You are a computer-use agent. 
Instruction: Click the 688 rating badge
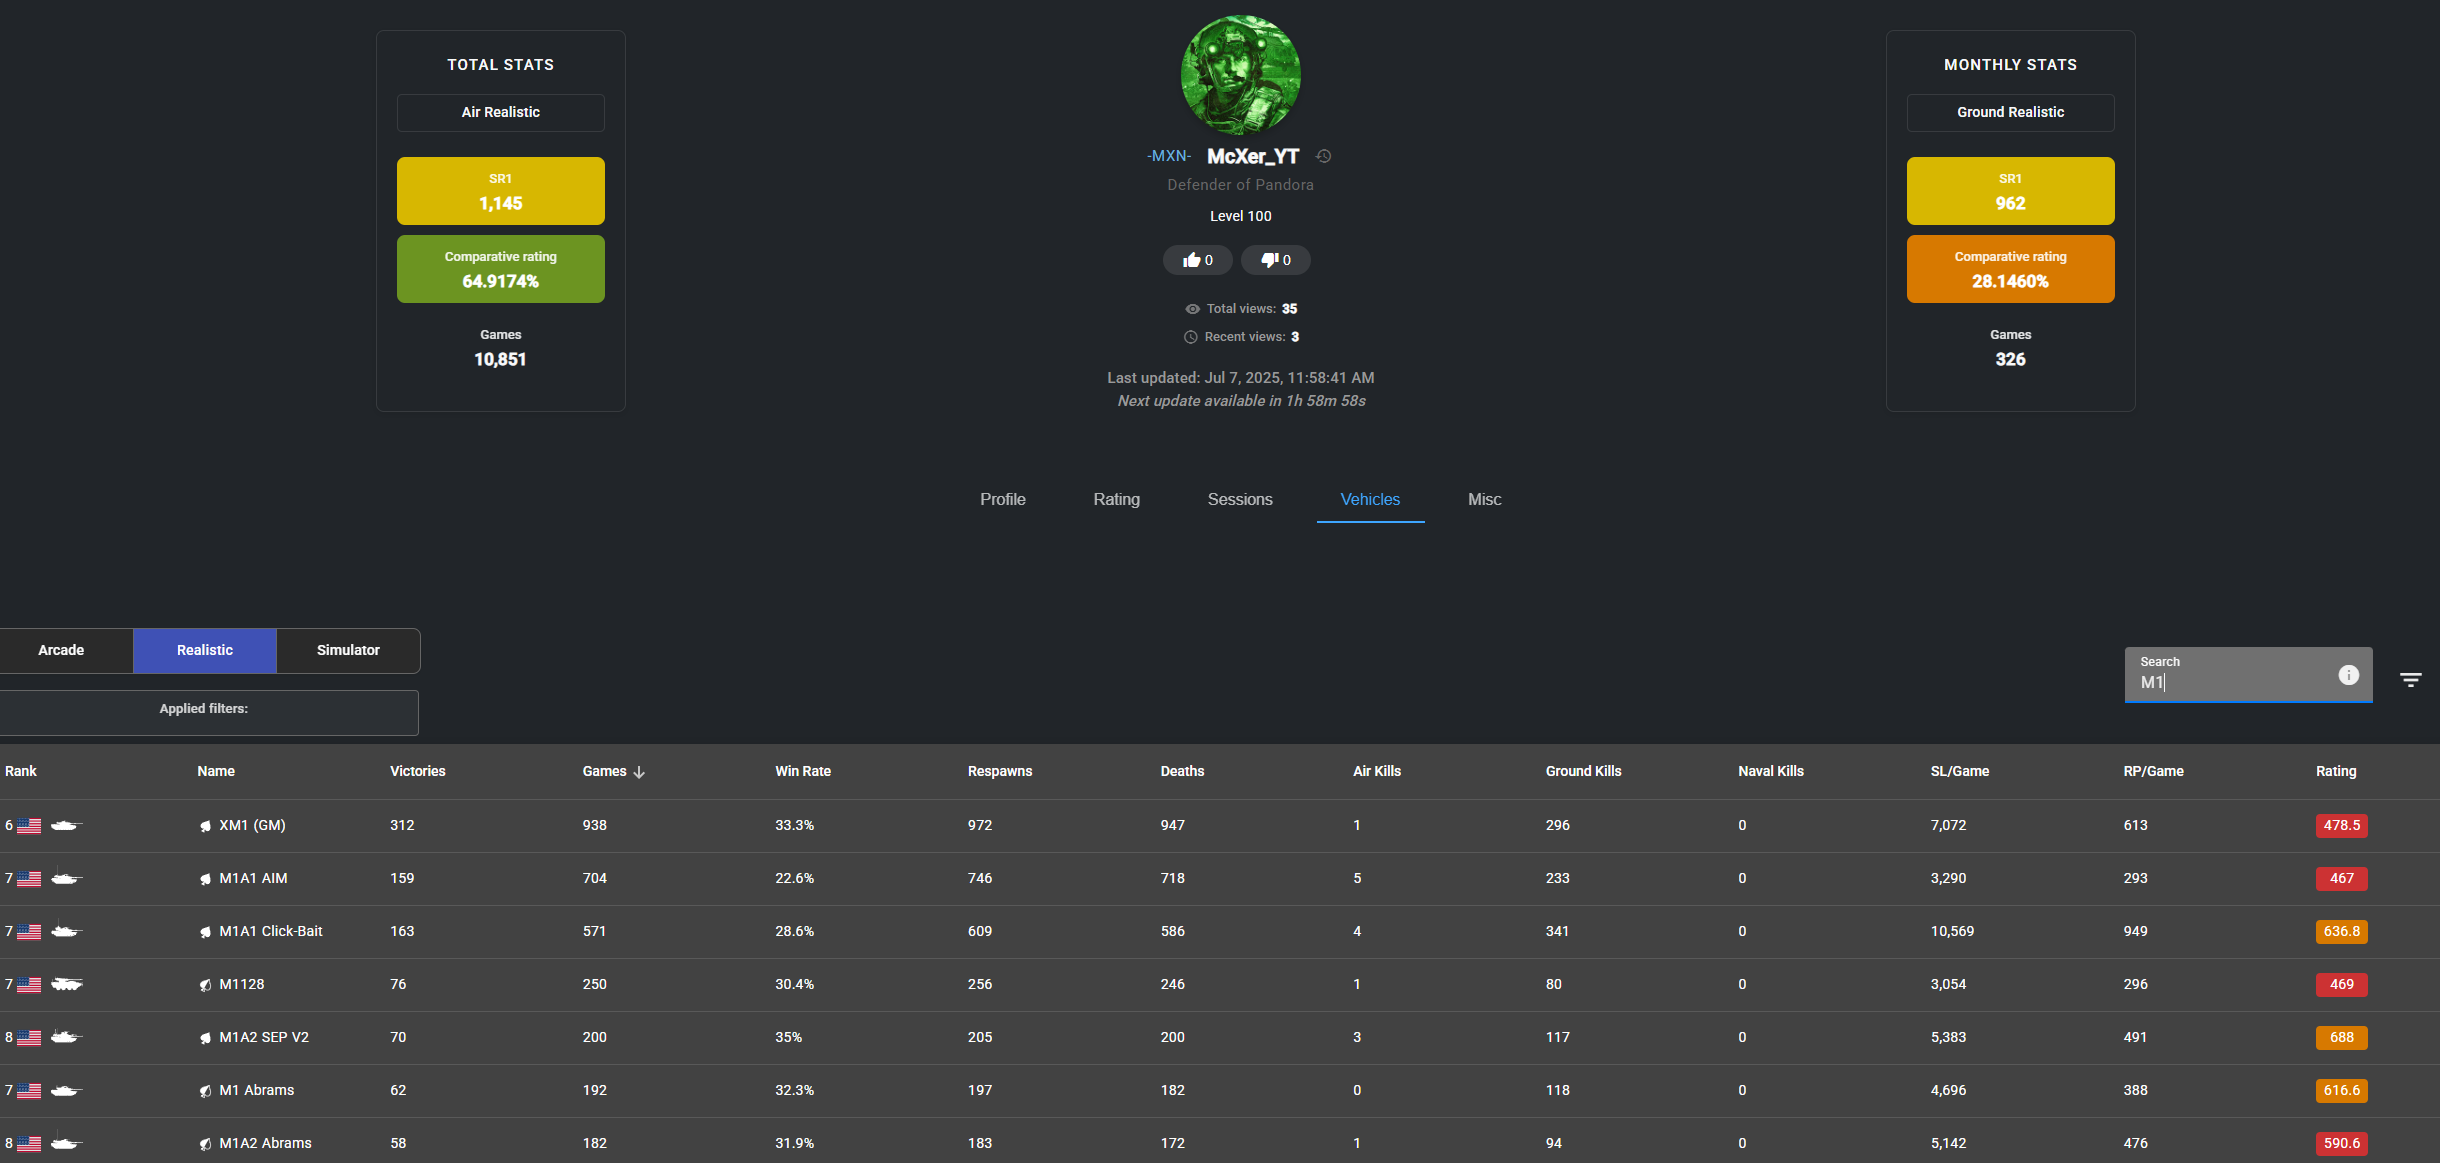(2341, 1038)
